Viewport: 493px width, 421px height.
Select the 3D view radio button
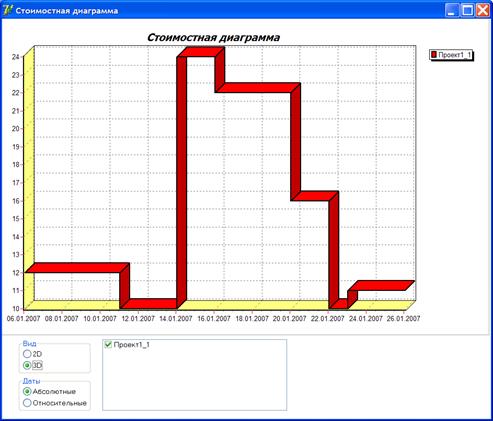pos(27,365)
